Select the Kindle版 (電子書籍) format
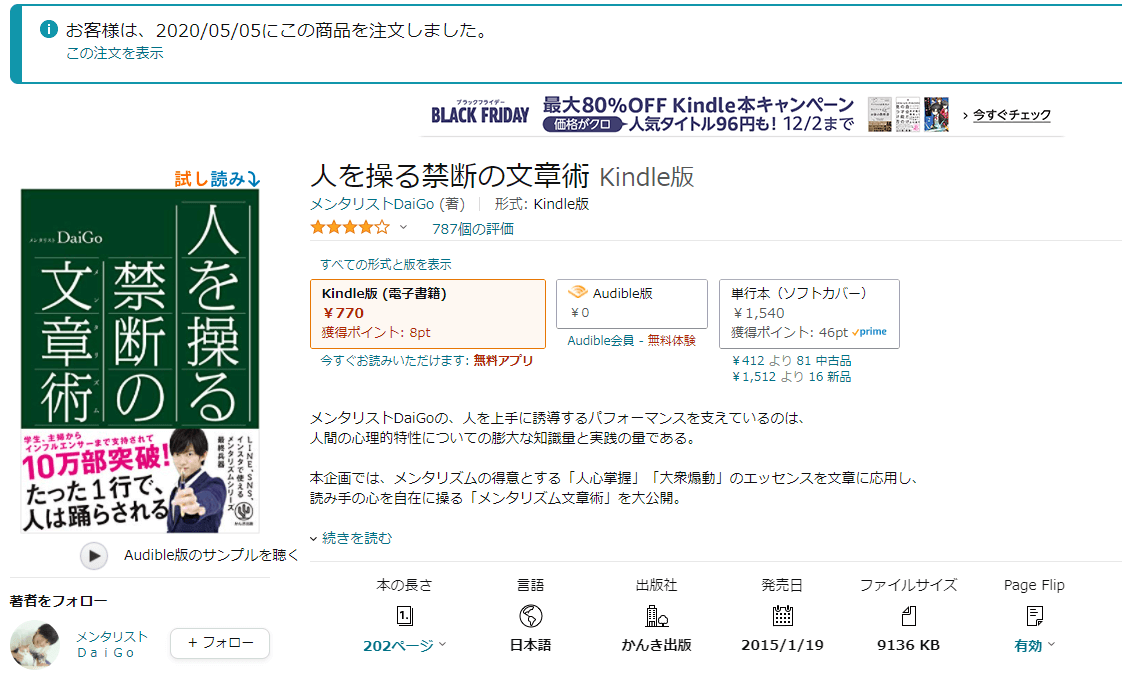The image size is (1122, 673). point(428,313)
